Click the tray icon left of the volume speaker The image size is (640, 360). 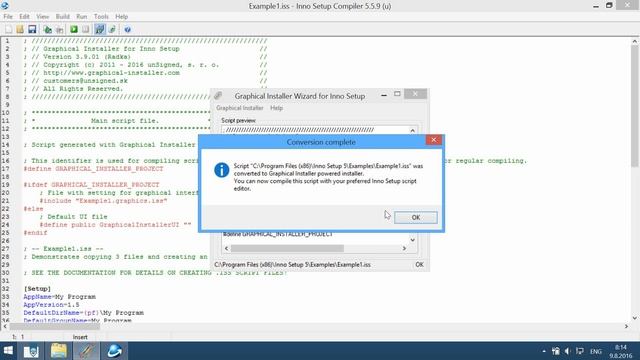[556, 351]
